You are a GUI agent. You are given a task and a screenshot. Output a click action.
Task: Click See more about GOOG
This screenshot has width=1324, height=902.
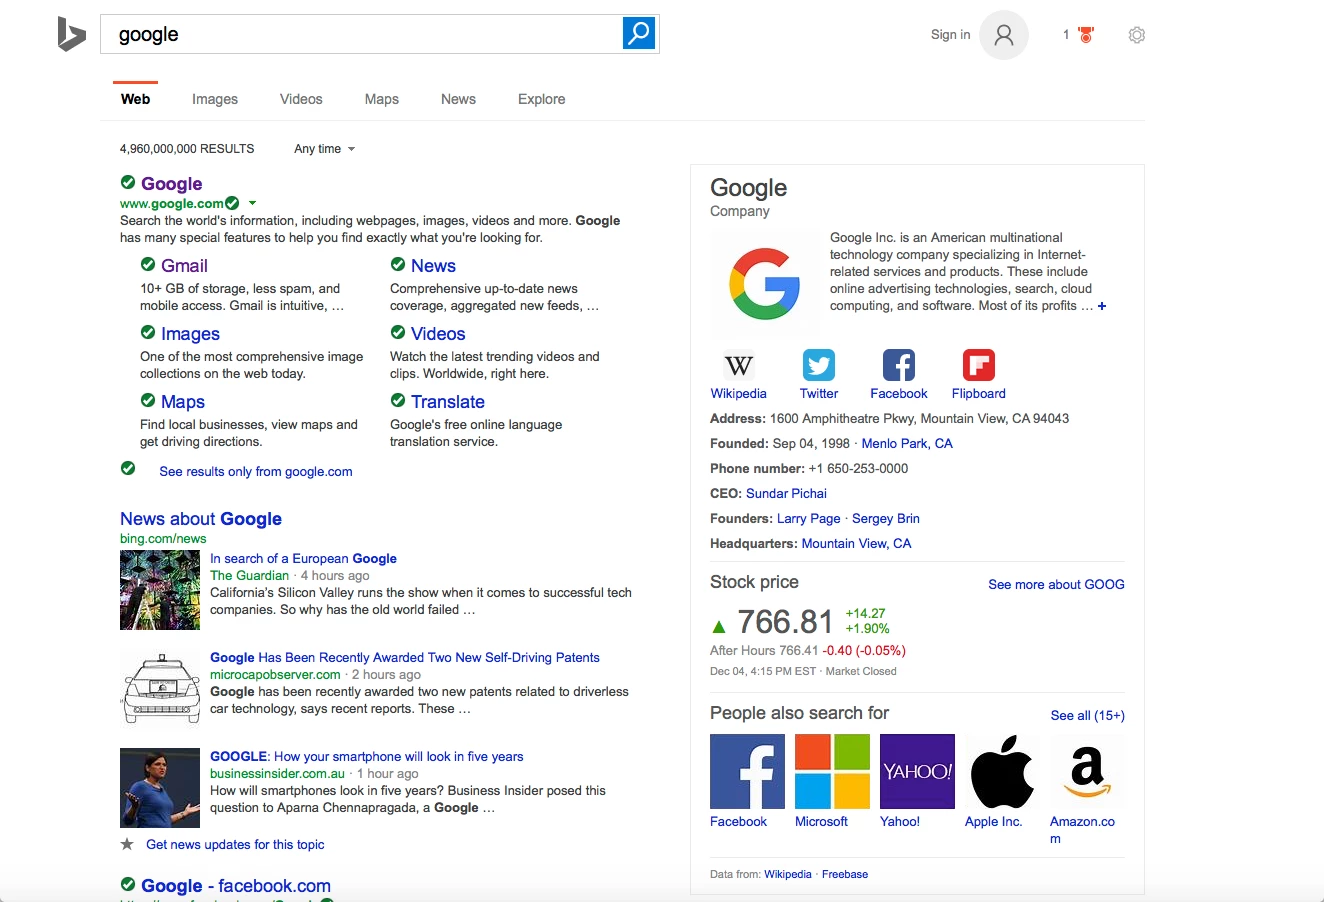(x=1056, y=585)
